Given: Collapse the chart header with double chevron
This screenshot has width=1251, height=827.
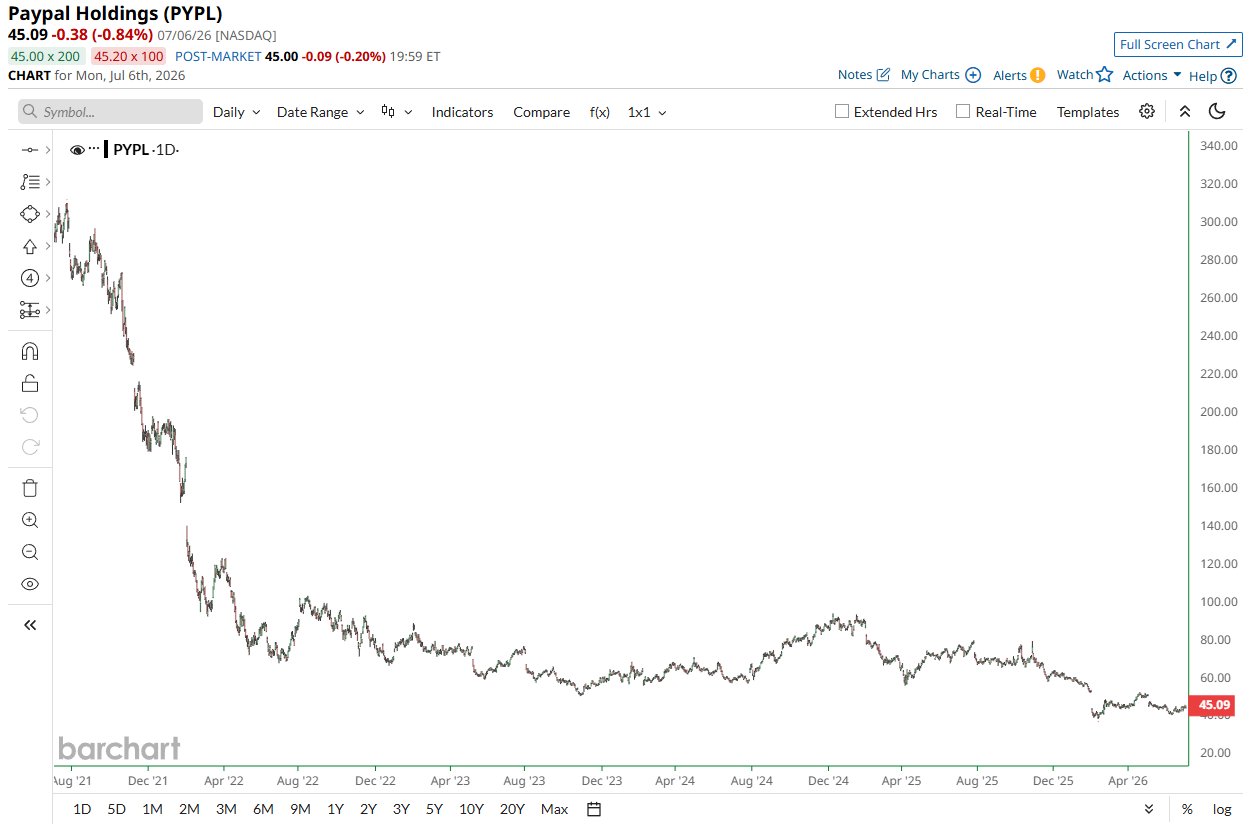Looking at the screenshot, I should pos(1185,112).
